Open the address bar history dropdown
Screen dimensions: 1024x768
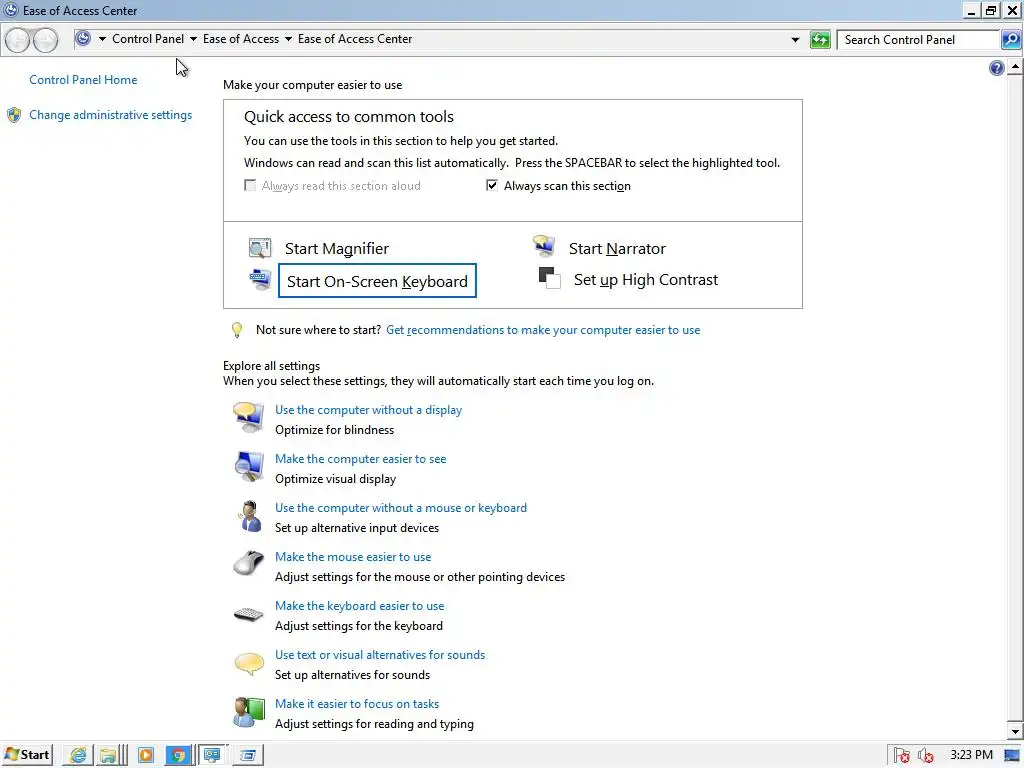click(795, 40)
